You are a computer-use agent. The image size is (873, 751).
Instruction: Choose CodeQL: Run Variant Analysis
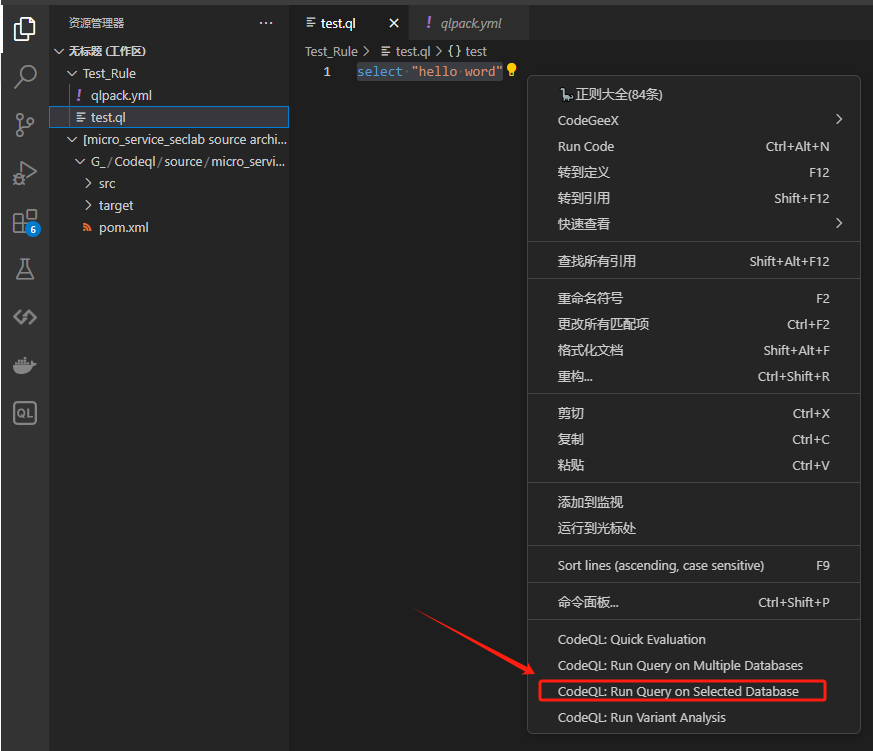(x=694, y=717)
